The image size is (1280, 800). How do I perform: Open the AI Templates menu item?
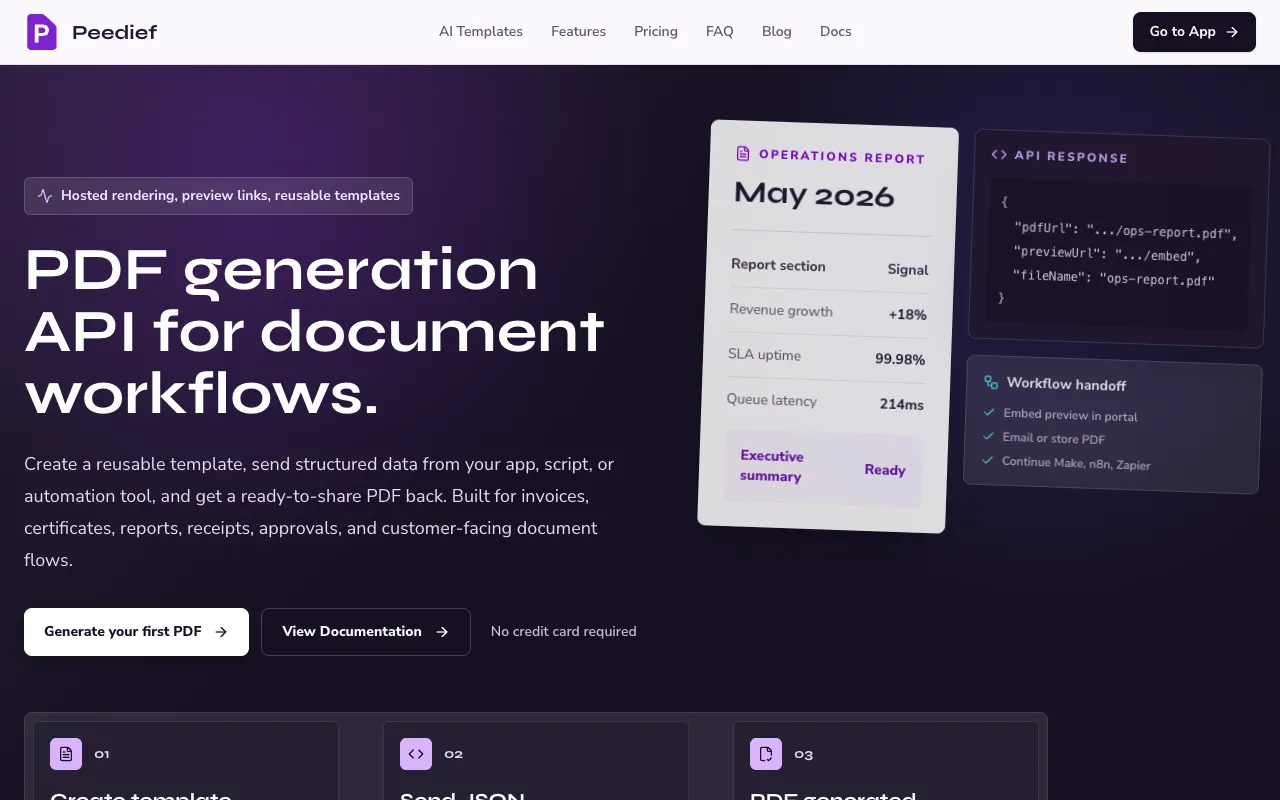point(481,32)
